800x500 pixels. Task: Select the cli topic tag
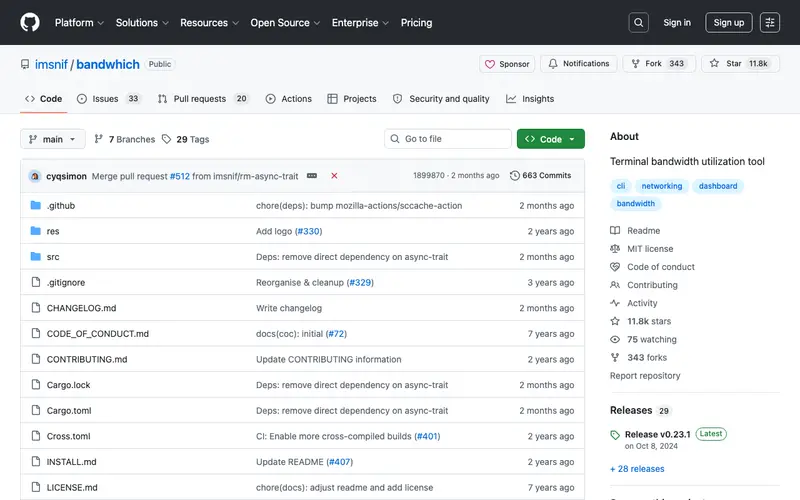pos(620,186)
